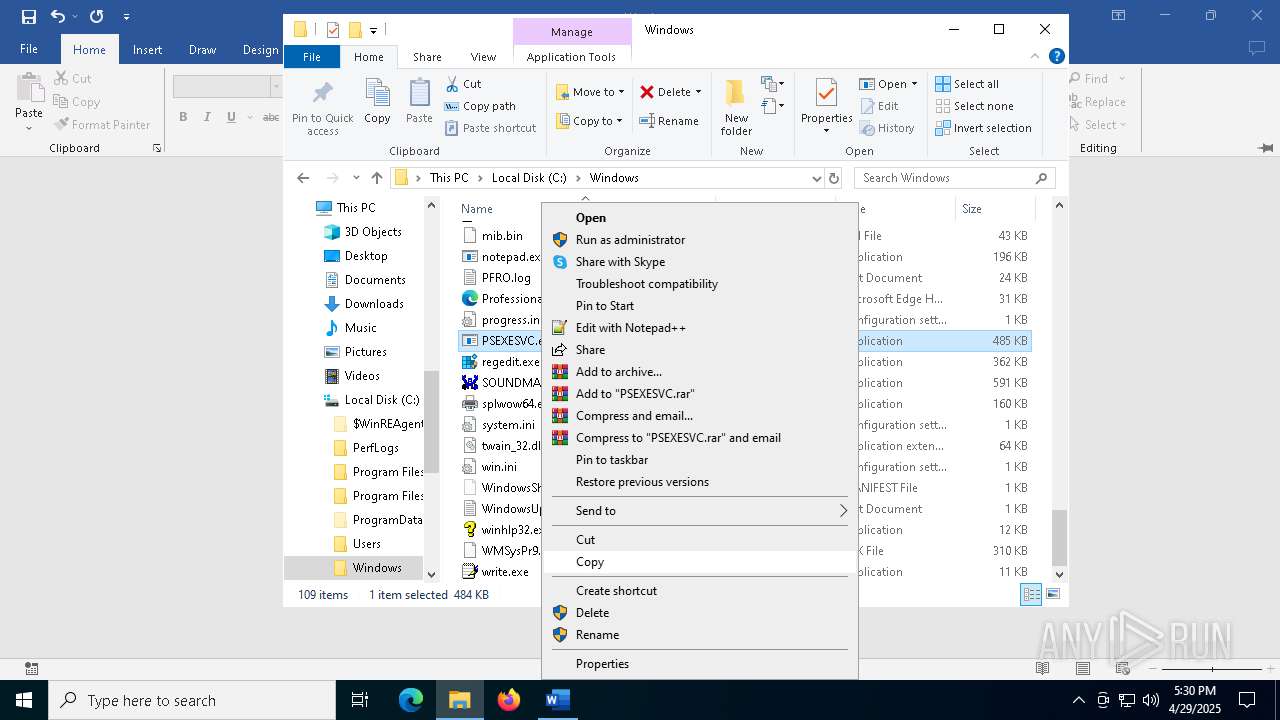1280x720 pixels.
Task: Click Copy path in Explorer ribbon
Action: coord(480,106)
